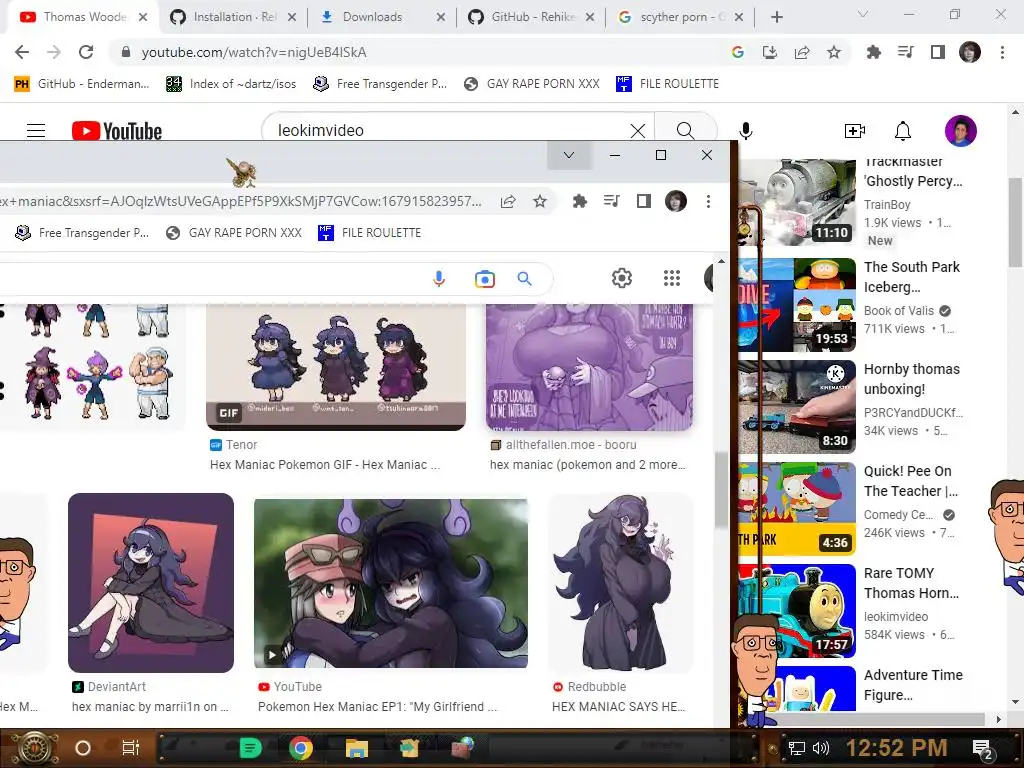Screen dimensions: 1024x768
Task: Open the Windows Start steampunk button
Action: tap(35, 748)
